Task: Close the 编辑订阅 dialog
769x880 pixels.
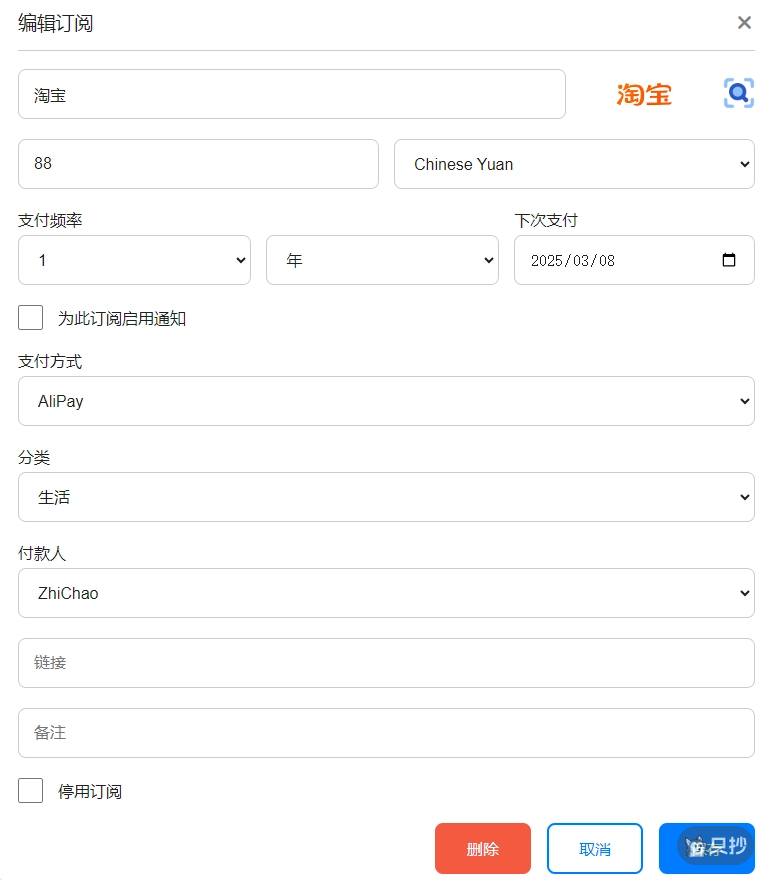Action: [744, 22]
